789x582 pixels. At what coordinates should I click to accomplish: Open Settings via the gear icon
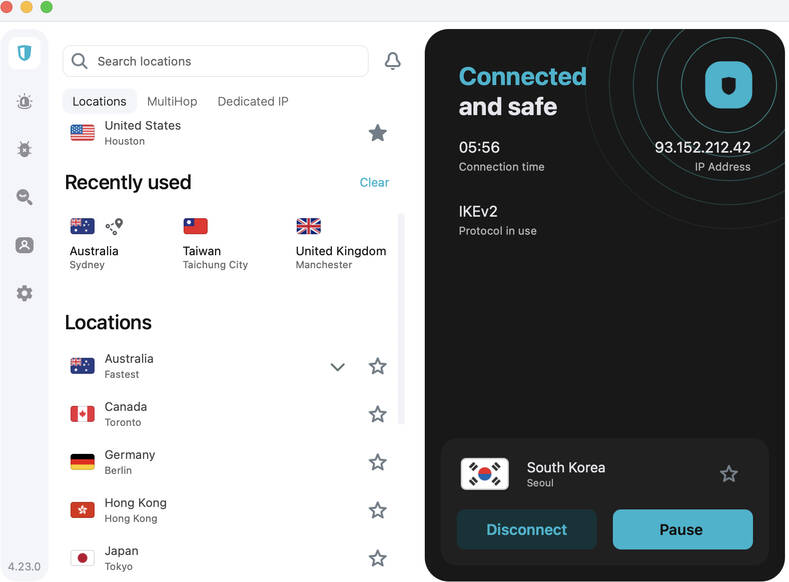click(24, 293)
